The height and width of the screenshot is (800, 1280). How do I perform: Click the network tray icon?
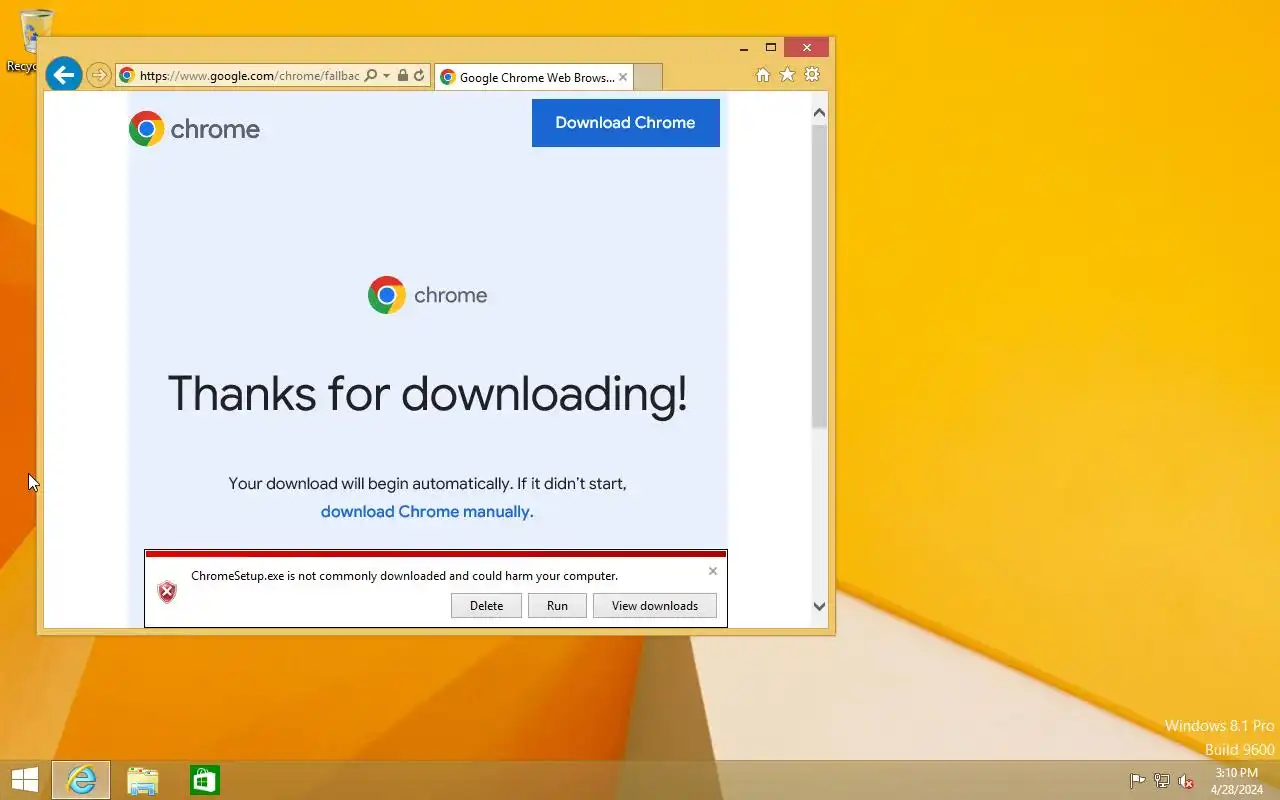(1162, 781)
